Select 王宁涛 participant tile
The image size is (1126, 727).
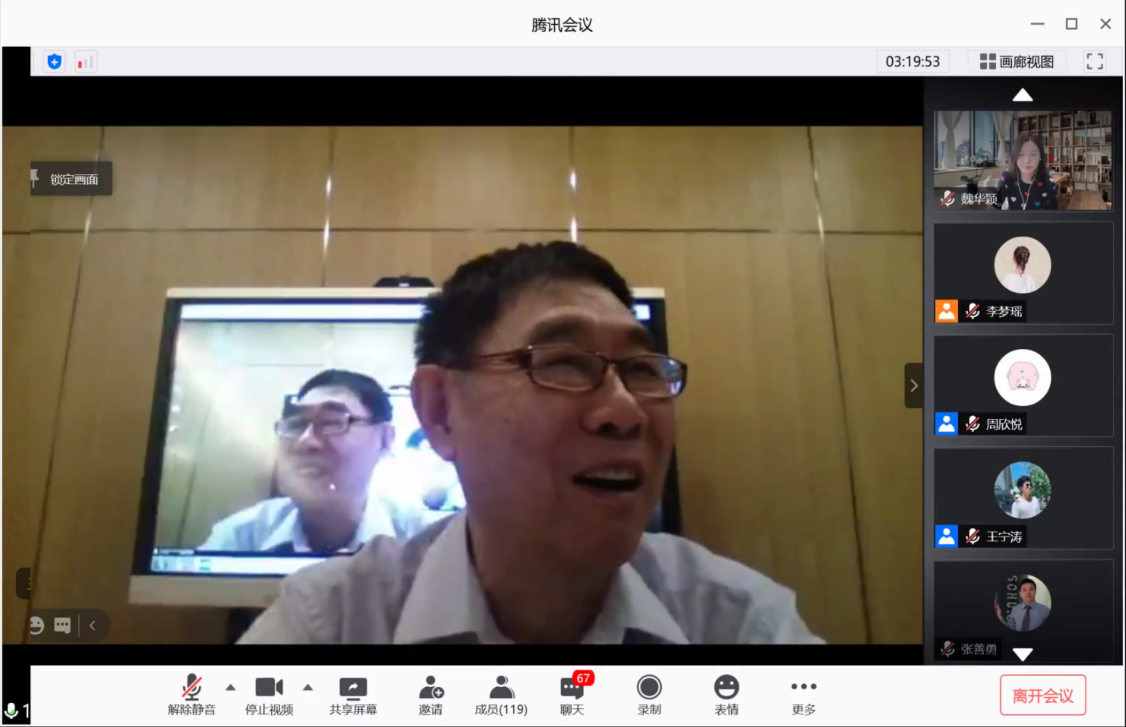[1023, 499]
